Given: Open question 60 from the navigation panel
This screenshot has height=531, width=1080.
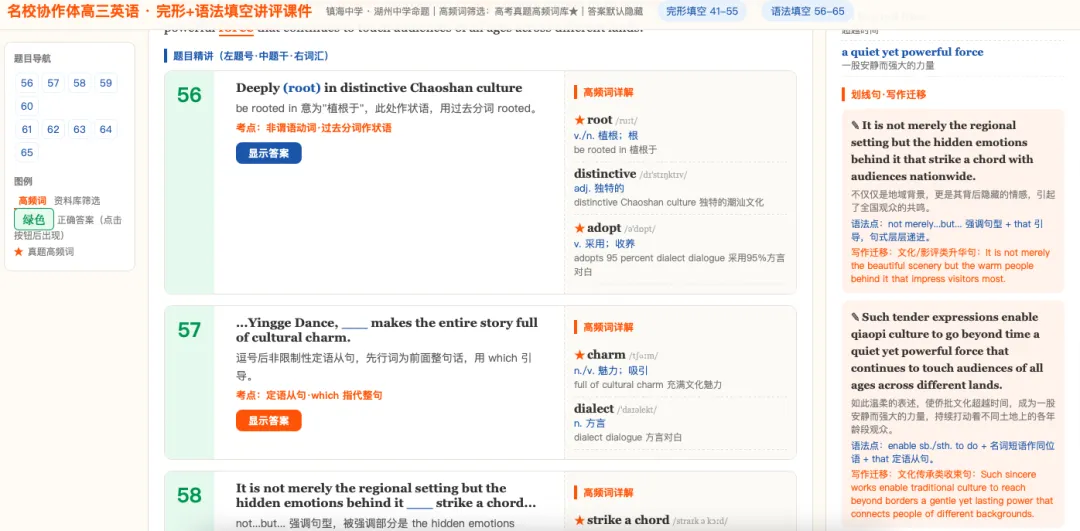Looking at the screenshot, I should (x=27, y=106).
